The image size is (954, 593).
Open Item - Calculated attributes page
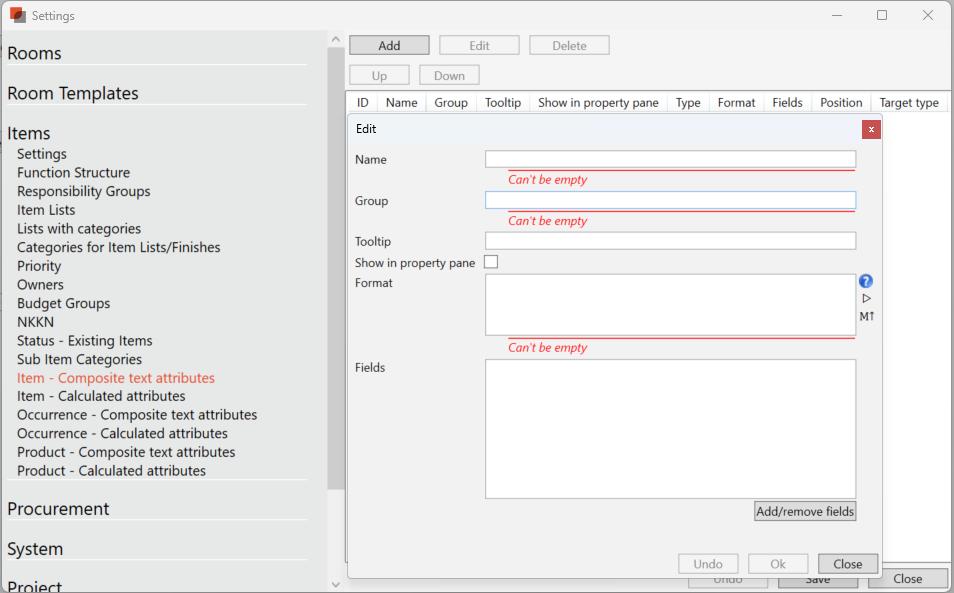(x=101, y=396)
